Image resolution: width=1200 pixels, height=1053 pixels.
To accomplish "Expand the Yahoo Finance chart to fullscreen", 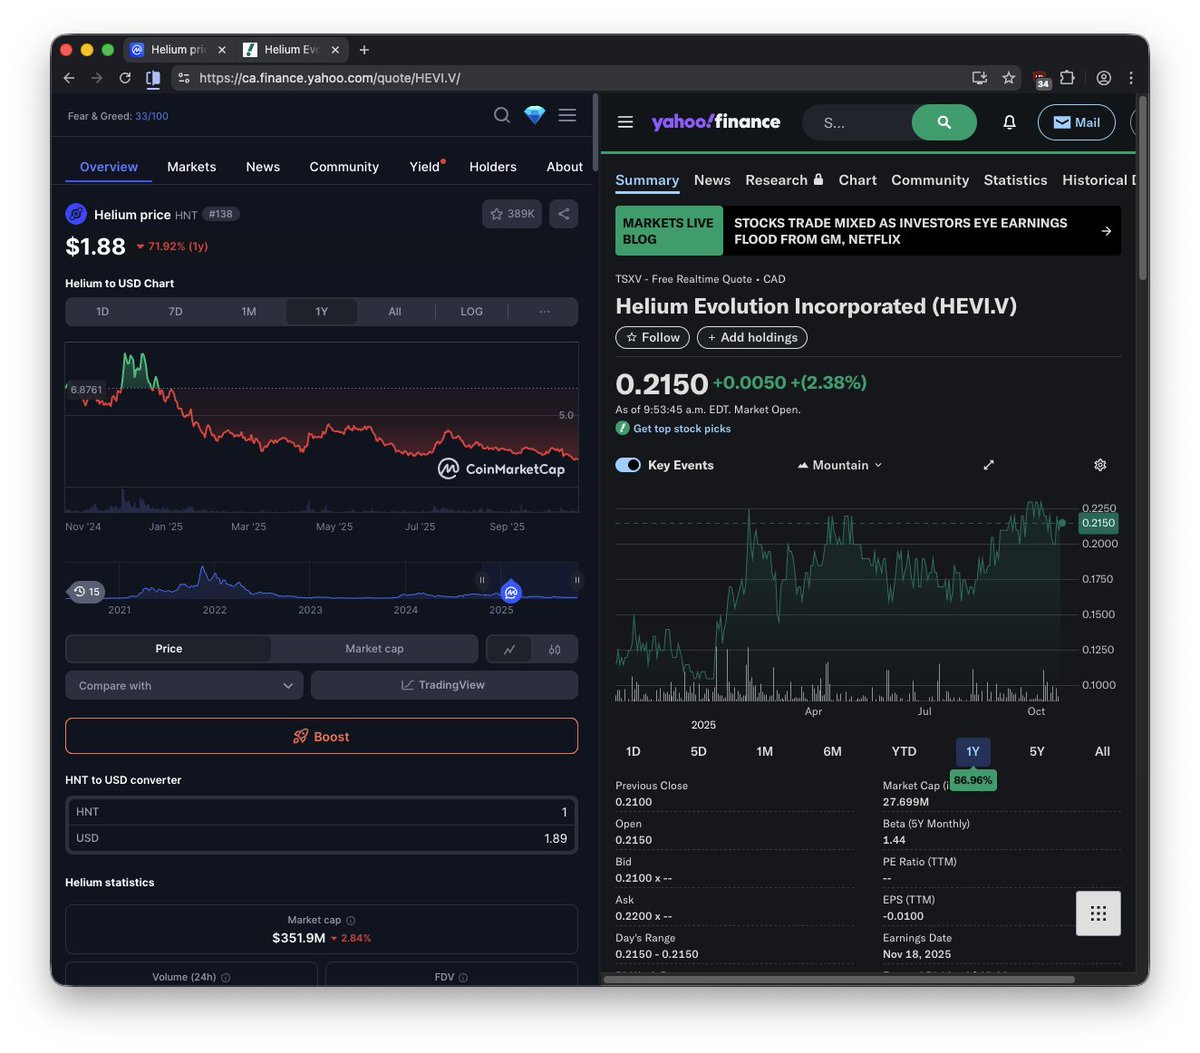I will (x=989, y=465).
